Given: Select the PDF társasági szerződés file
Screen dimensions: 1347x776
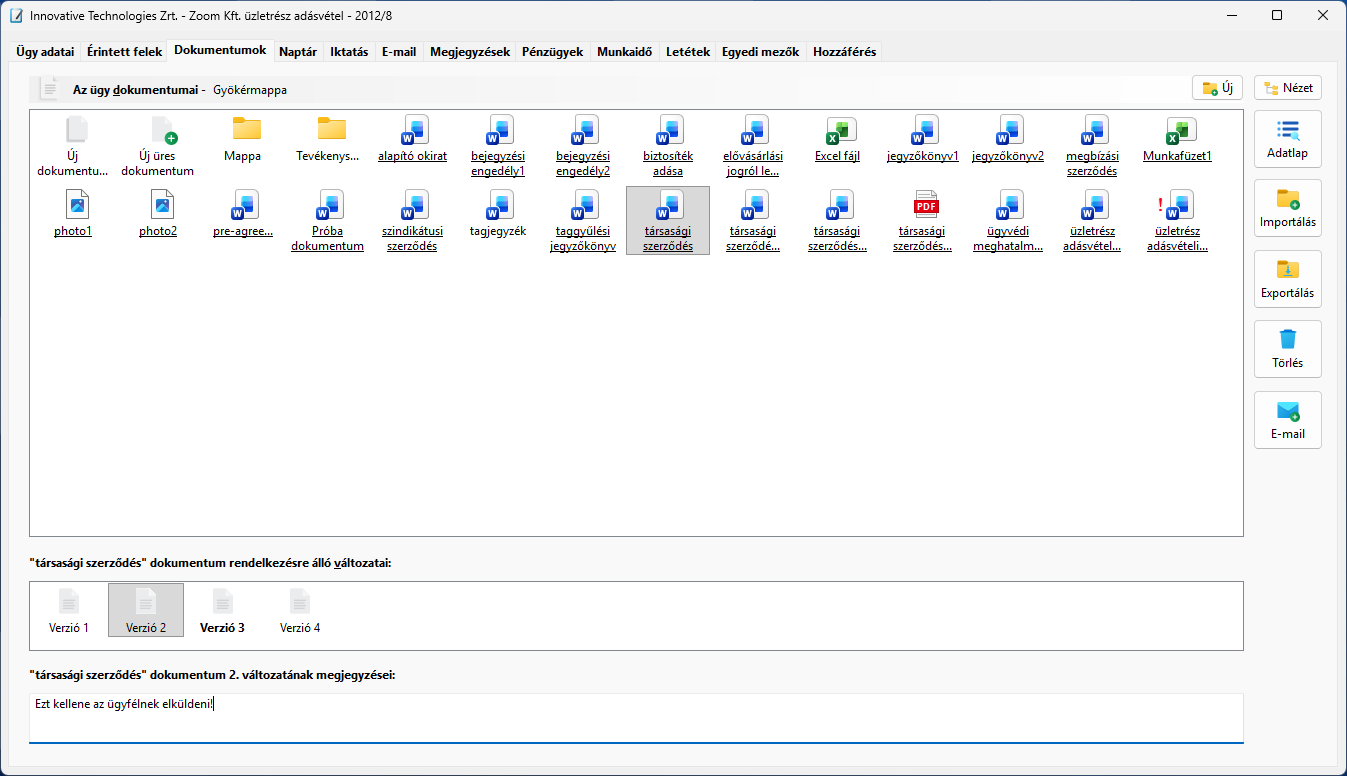Looking at the screenshot, I should [926, 206].
